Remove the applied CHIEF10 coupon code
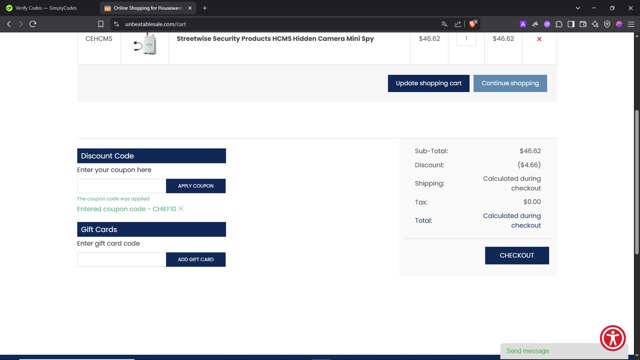 181,209
